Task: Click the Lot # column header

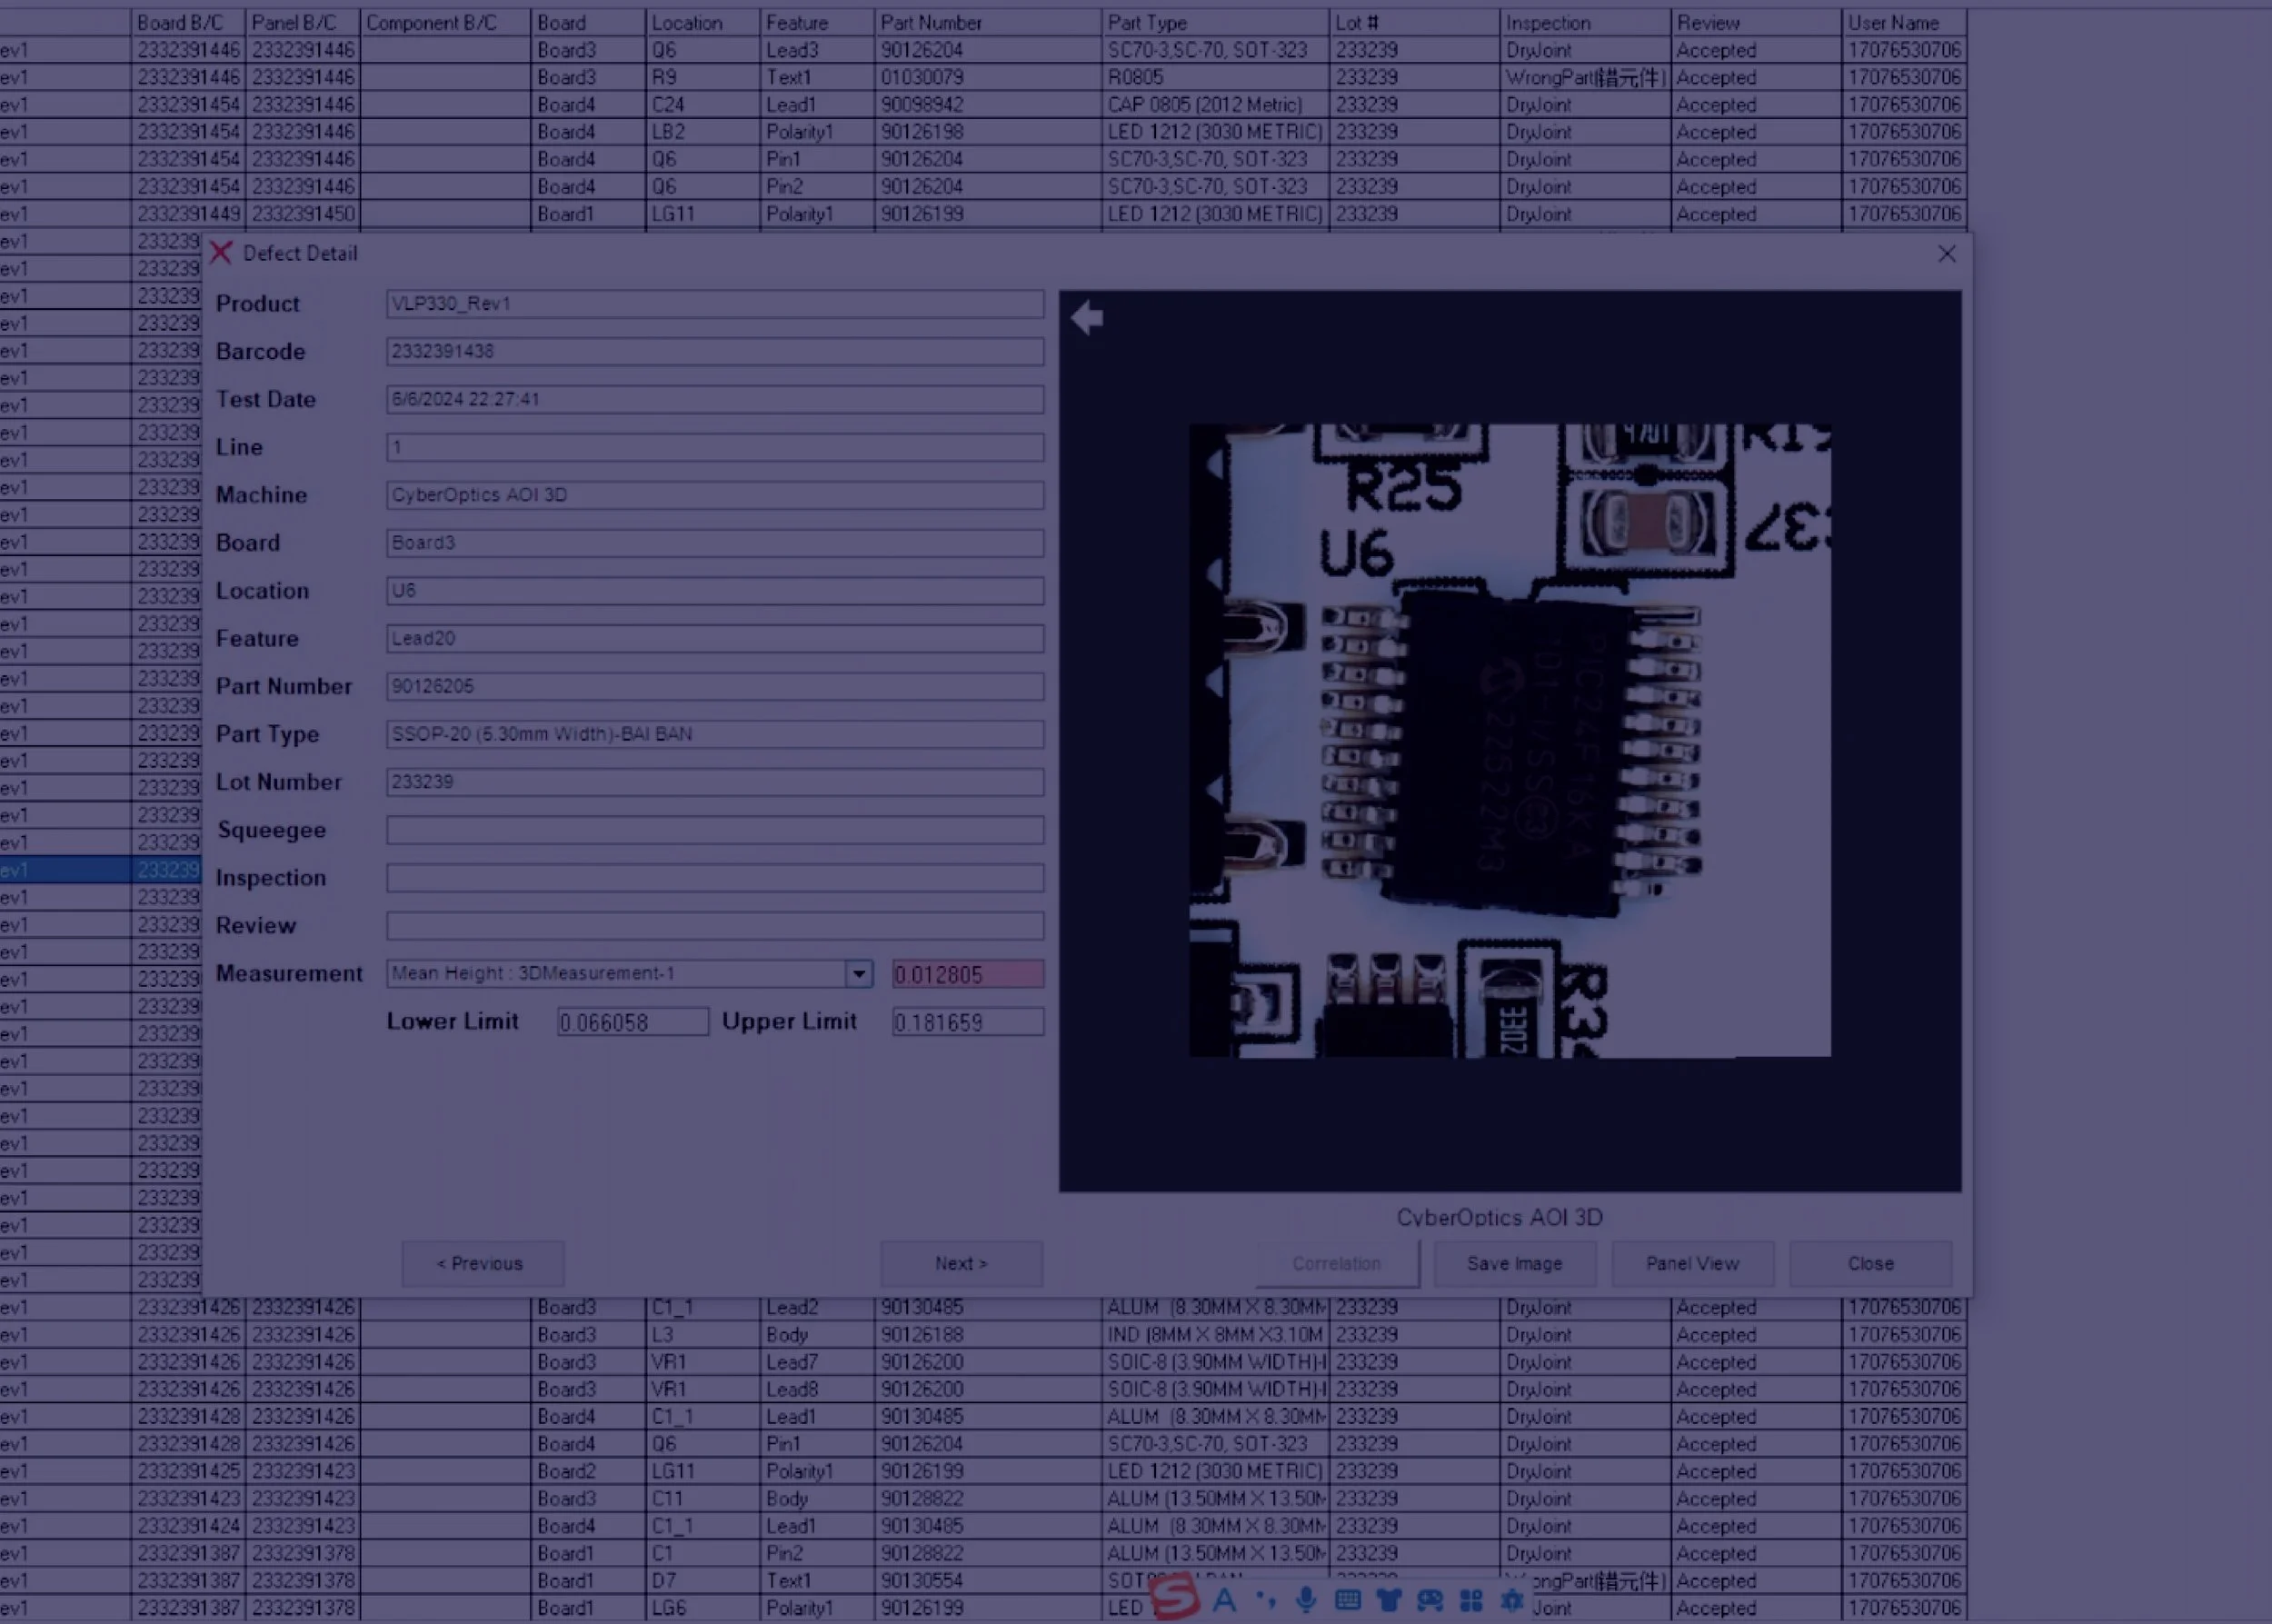Action: [1415, 22]
